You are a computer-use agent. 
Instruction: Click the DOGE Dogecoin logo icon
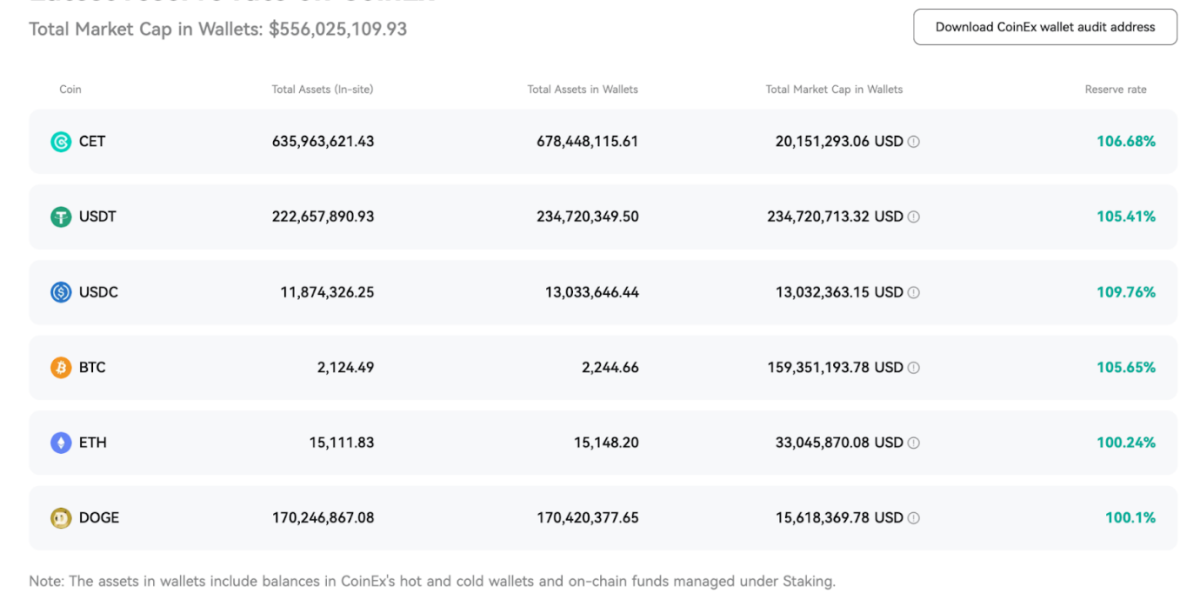coord(61,518)
